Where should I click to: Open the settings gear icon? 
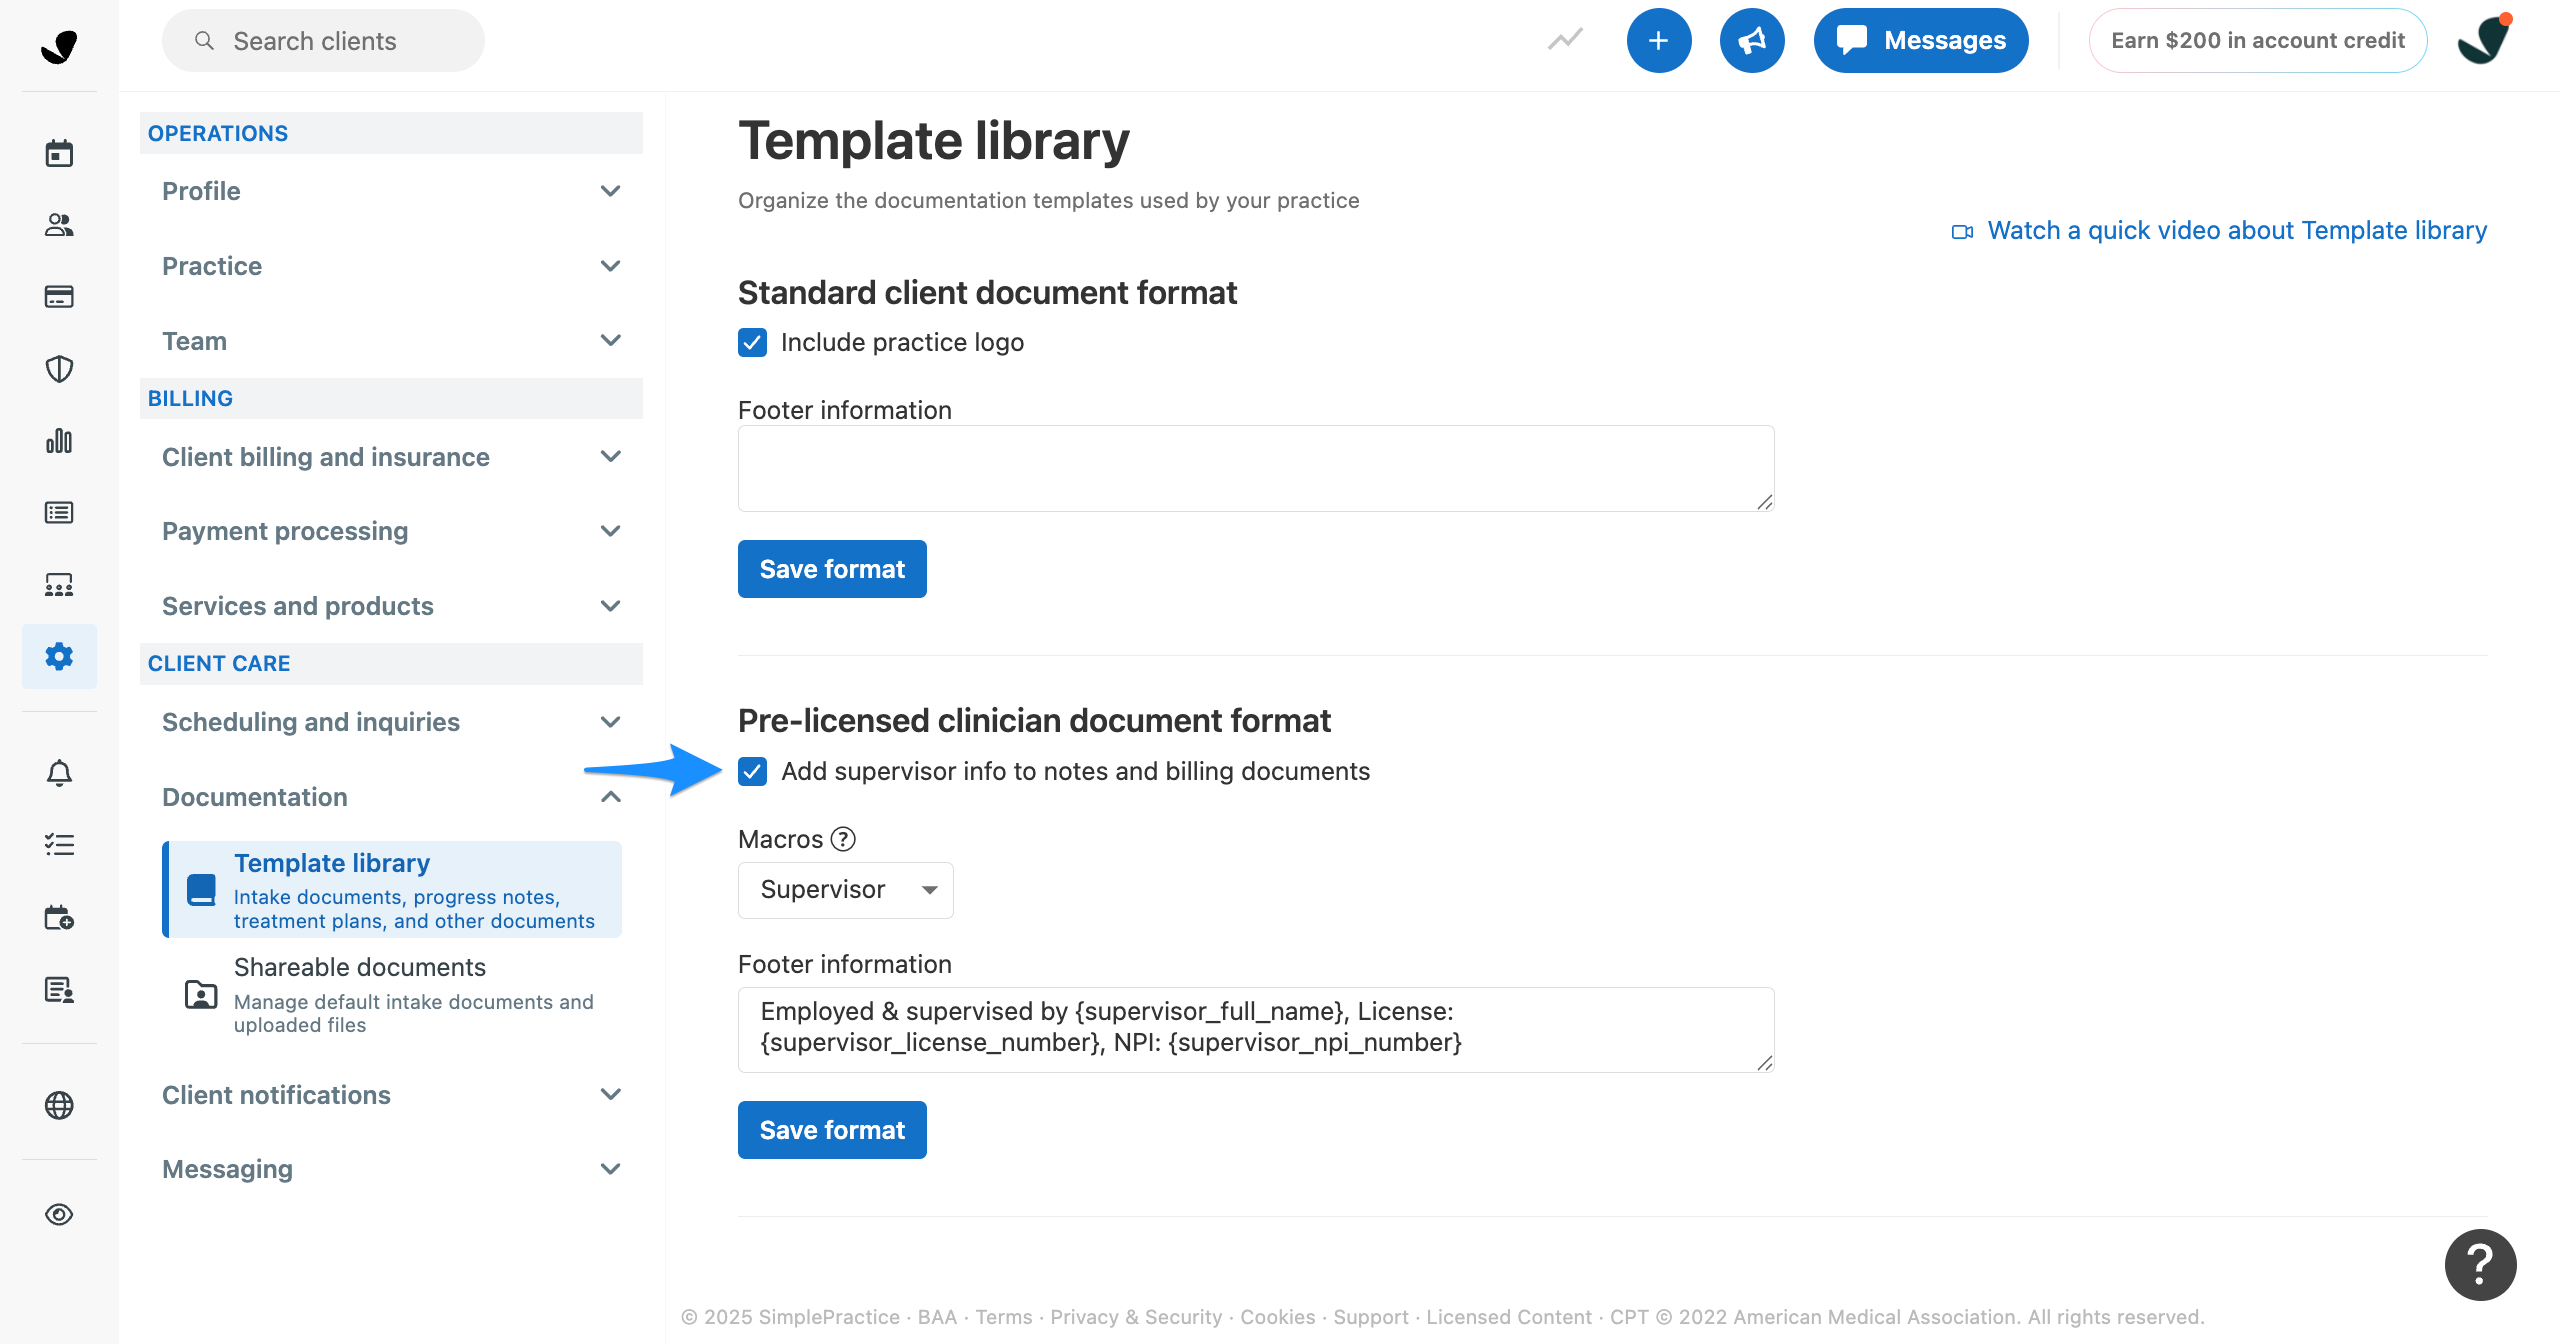59,656
